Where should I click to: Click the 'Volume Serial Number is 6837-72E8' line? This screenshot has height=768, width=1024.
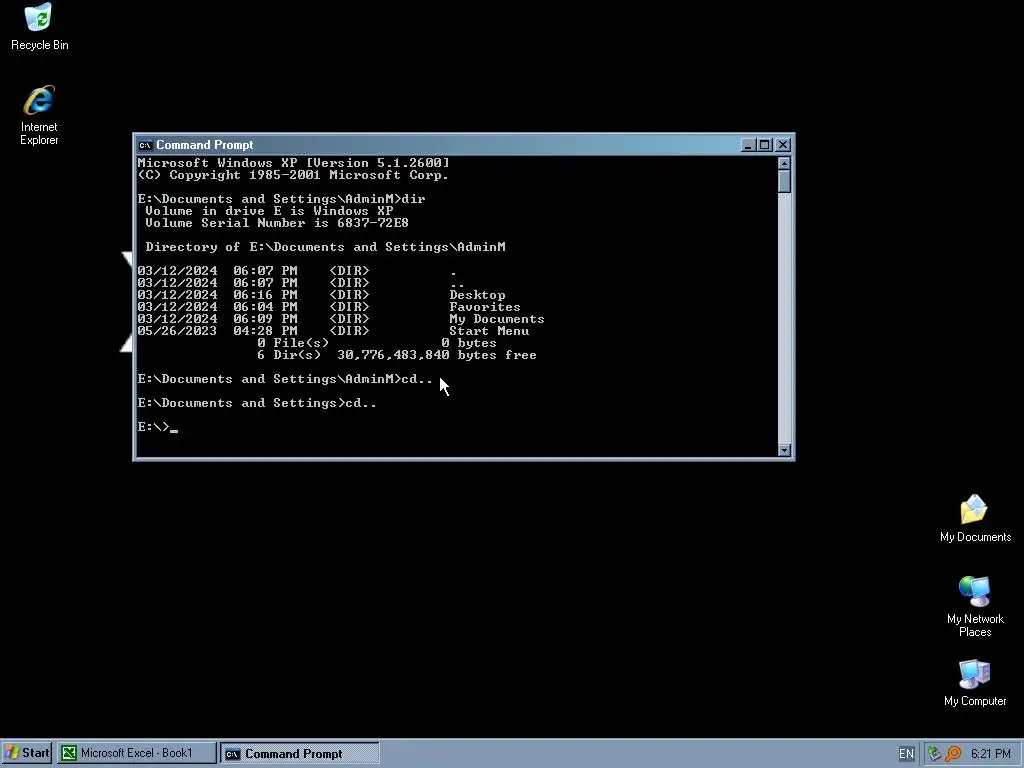277,223
